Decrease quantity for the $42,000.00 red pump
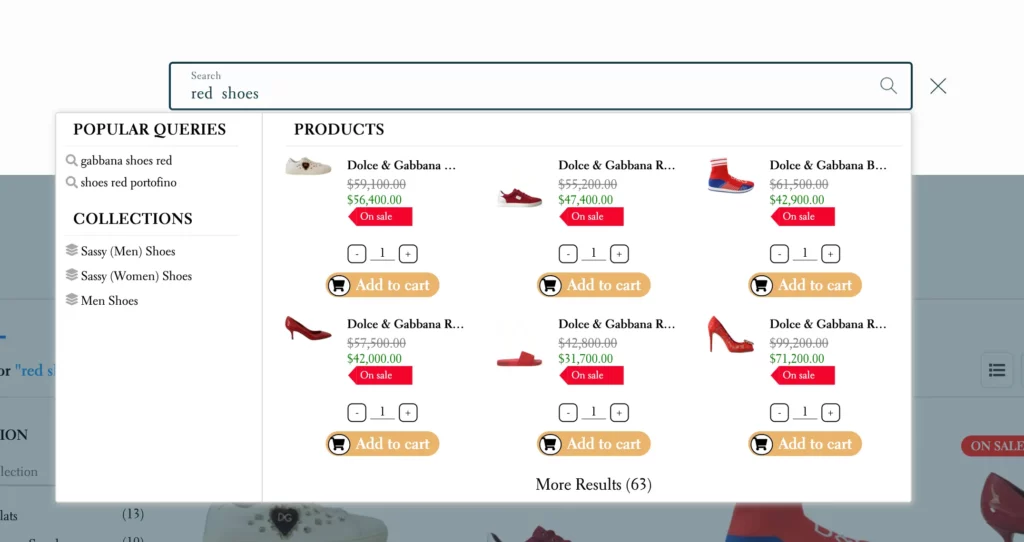Viewport: 1024px width, 542px height. pos(357,413)
